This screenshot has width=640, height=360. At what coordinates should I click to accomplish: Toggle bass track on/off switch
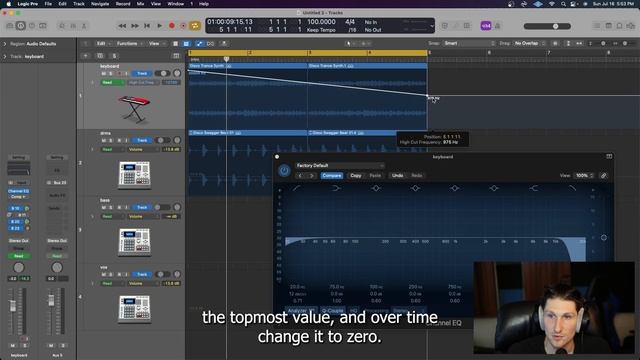point(163,207)
